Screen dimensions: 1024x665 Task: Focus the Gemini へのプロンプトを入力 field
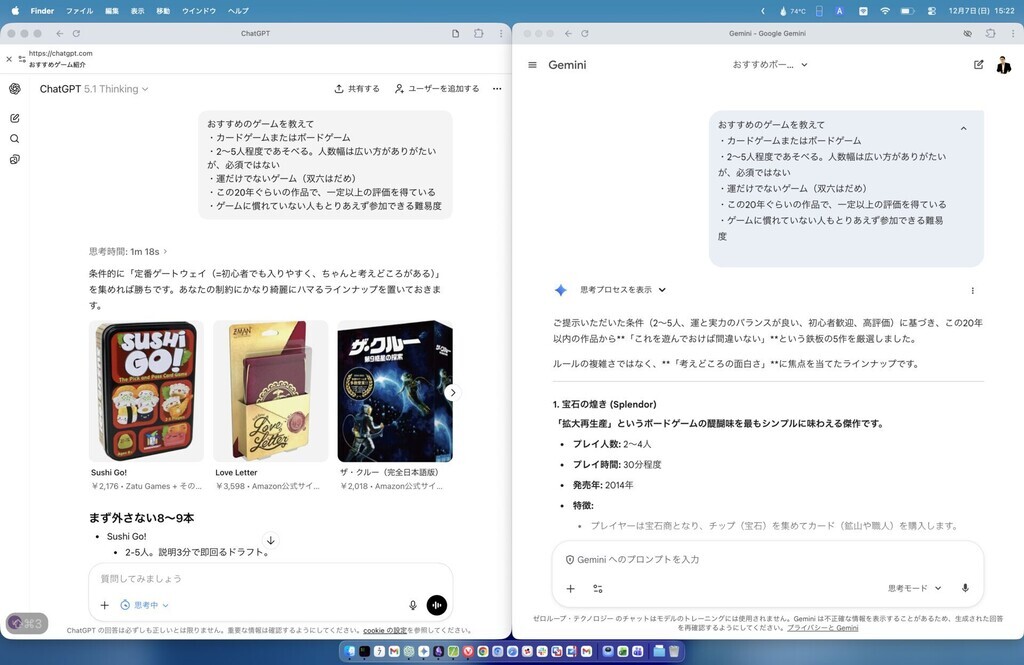767,560
